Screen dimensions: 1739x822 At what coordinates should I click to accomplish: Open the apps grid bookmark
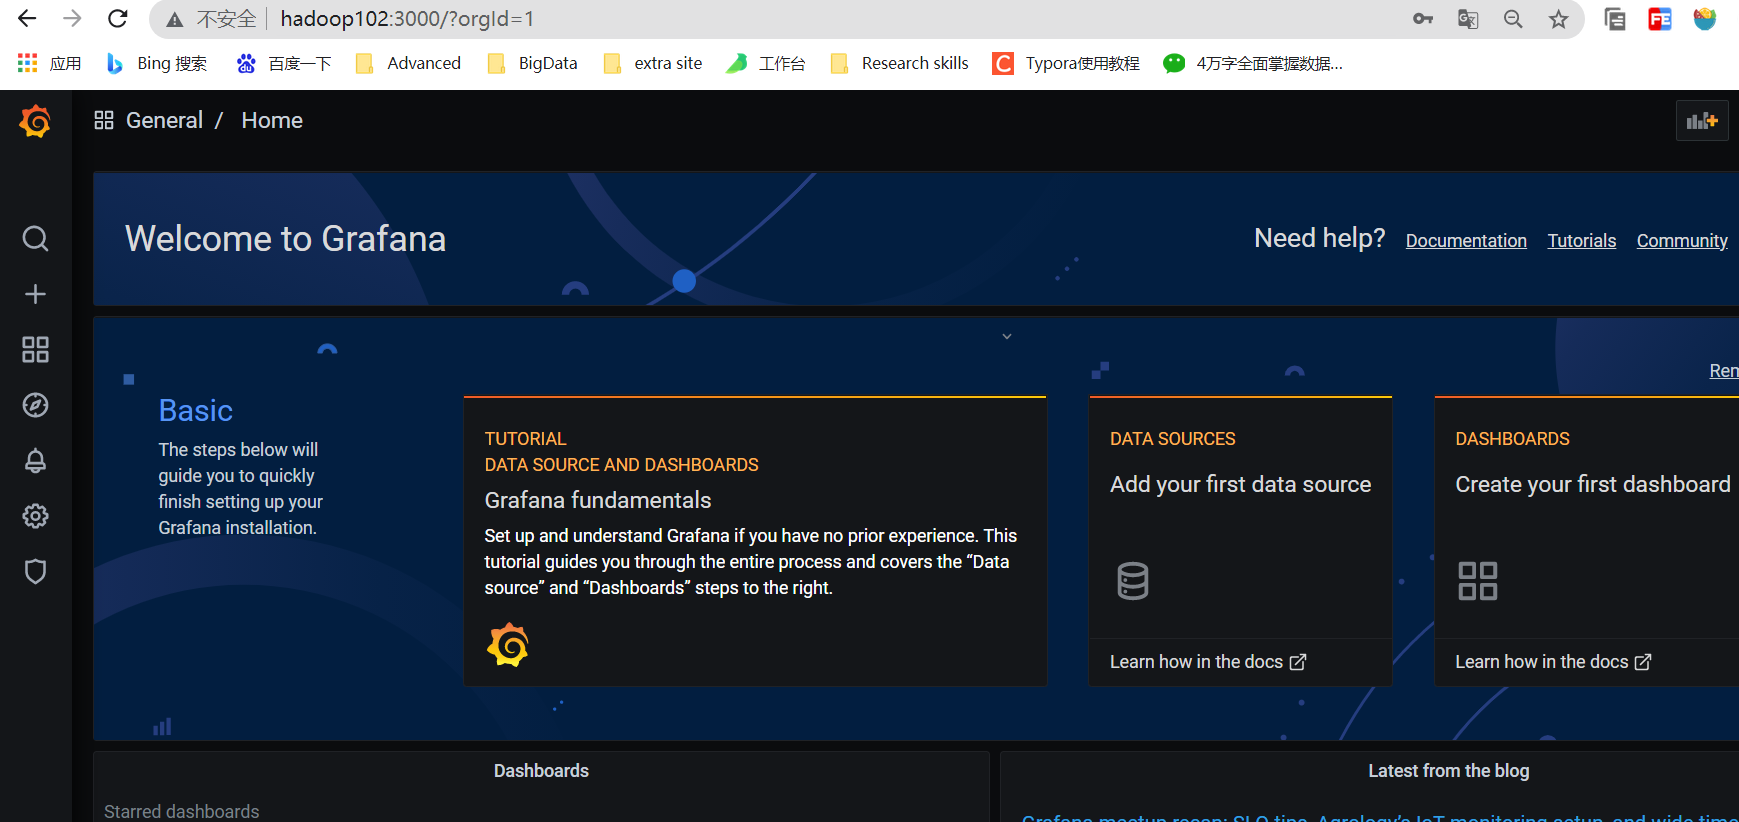(49, 63)
